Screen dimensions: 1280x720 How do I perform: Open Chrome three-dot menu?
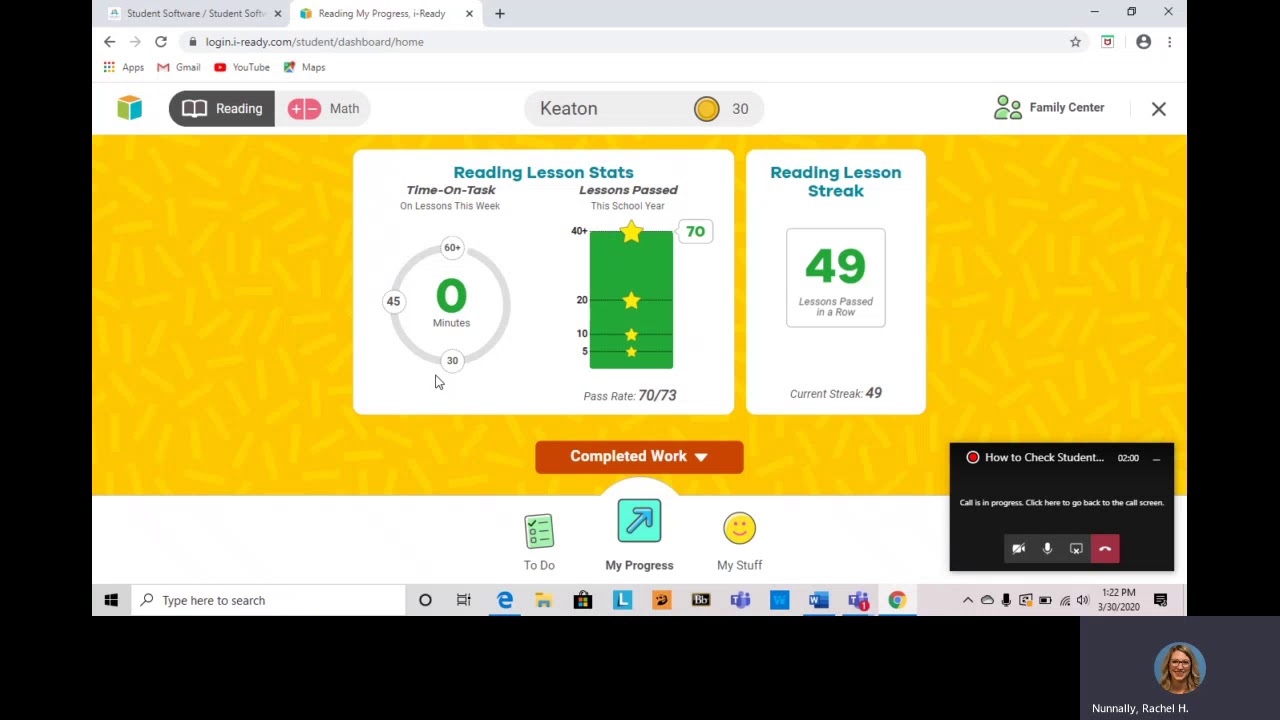[x=1169, y=42]
